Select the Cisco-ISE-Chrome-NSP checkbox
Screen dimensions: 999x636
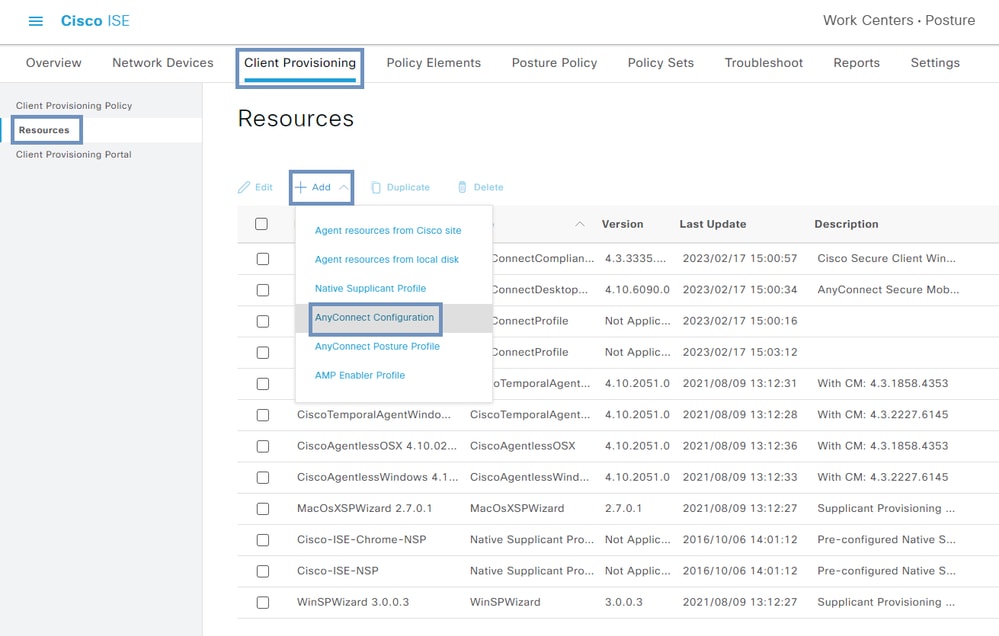click(x=262, y=540)
